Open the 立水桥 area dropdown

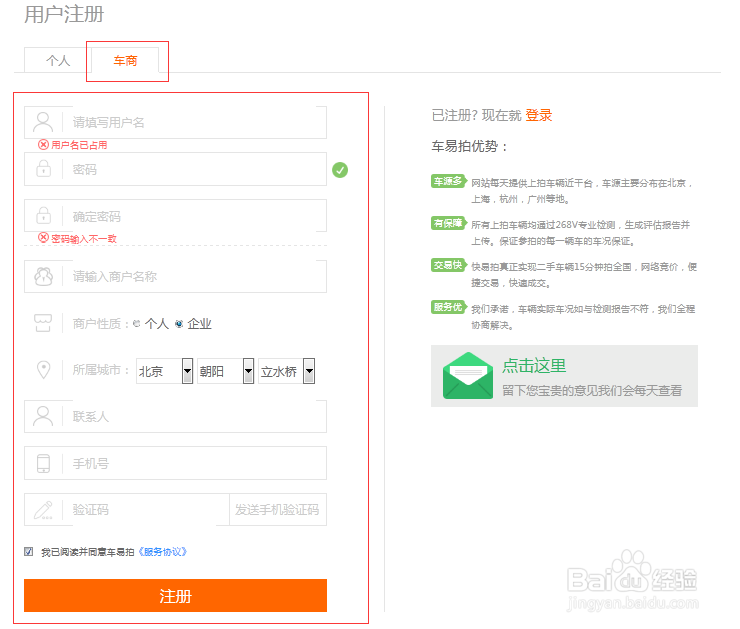[286, 371]
